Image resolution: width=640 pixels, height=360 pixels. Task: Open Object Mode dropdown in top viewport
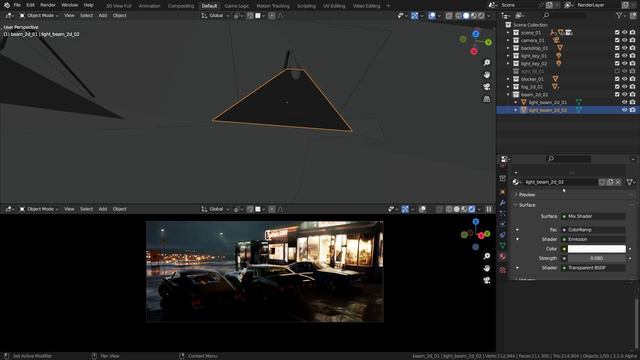39,16
